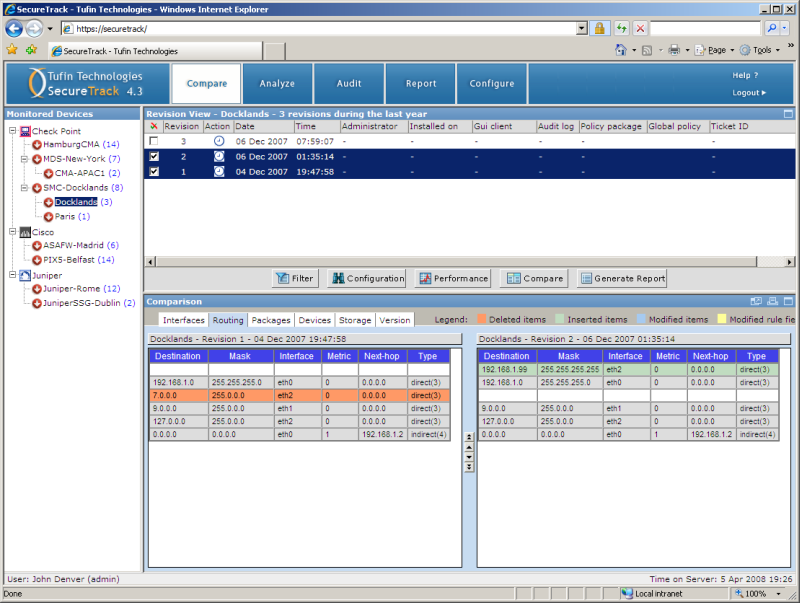The image size is (800, 603).
Task: Open the Report main tab
Action: [x=421, y=83]
